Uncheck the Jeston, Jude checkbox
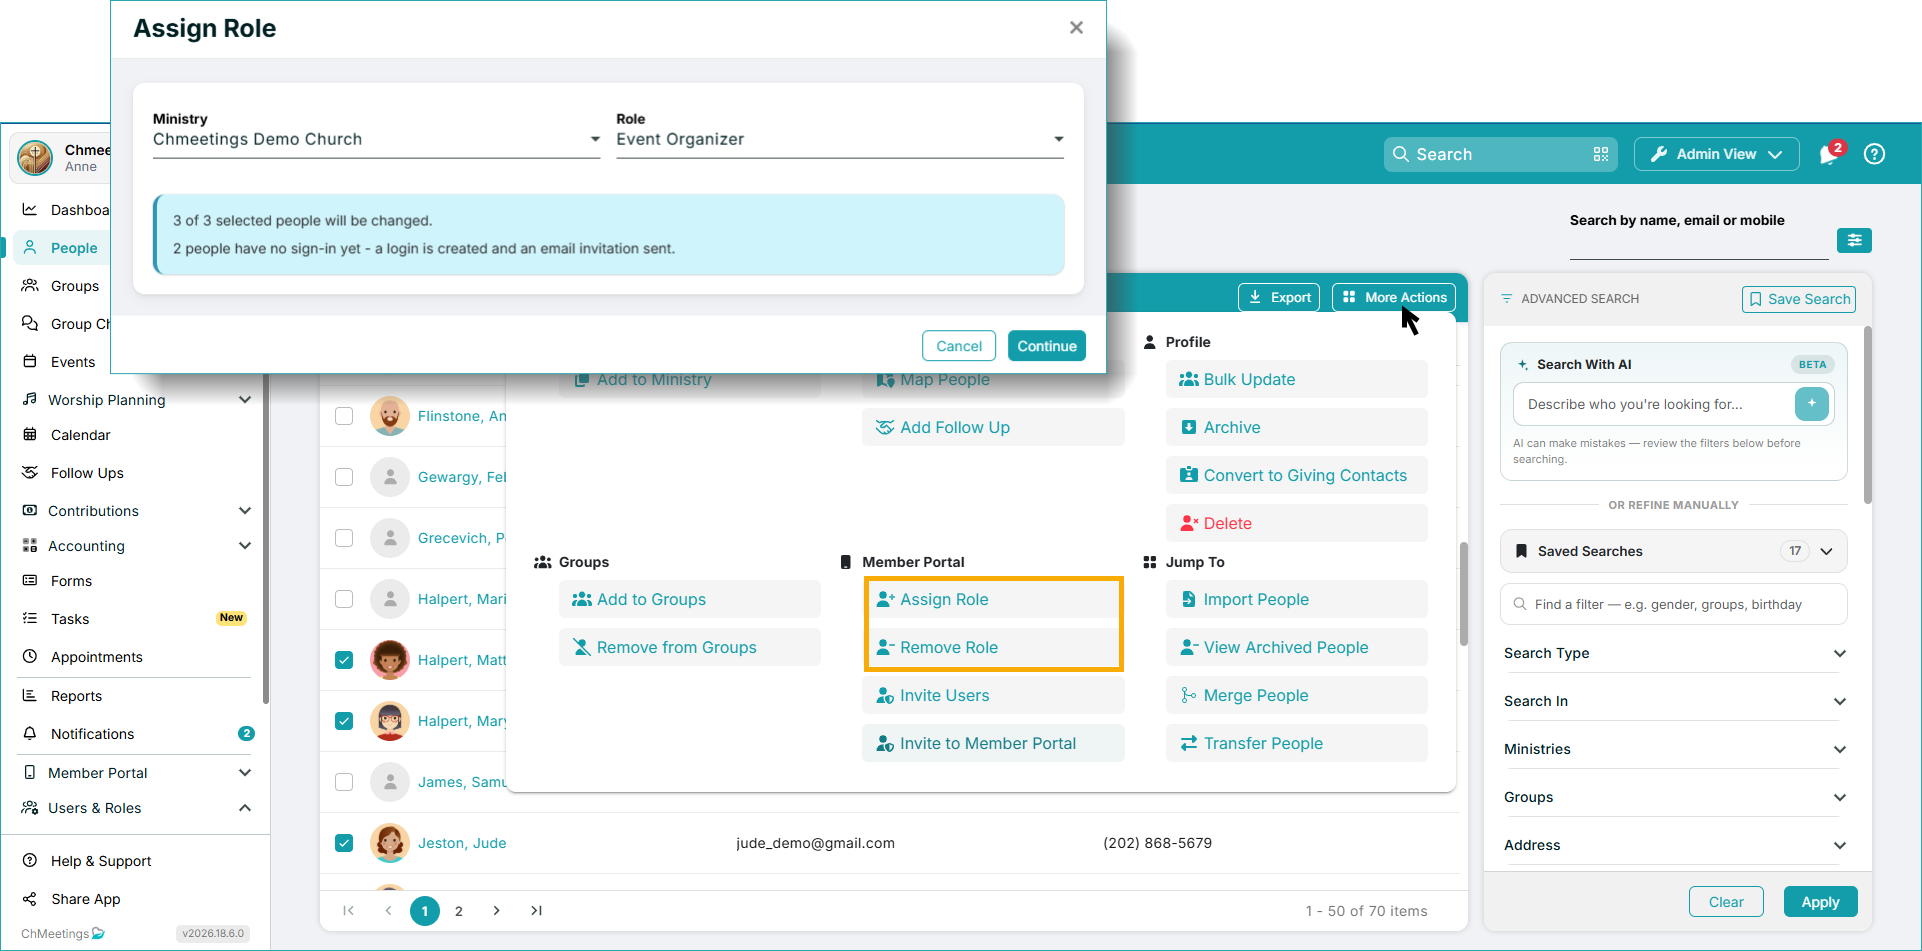The height and width of the screenshot is (951, 1922). (x=344, y=843)
